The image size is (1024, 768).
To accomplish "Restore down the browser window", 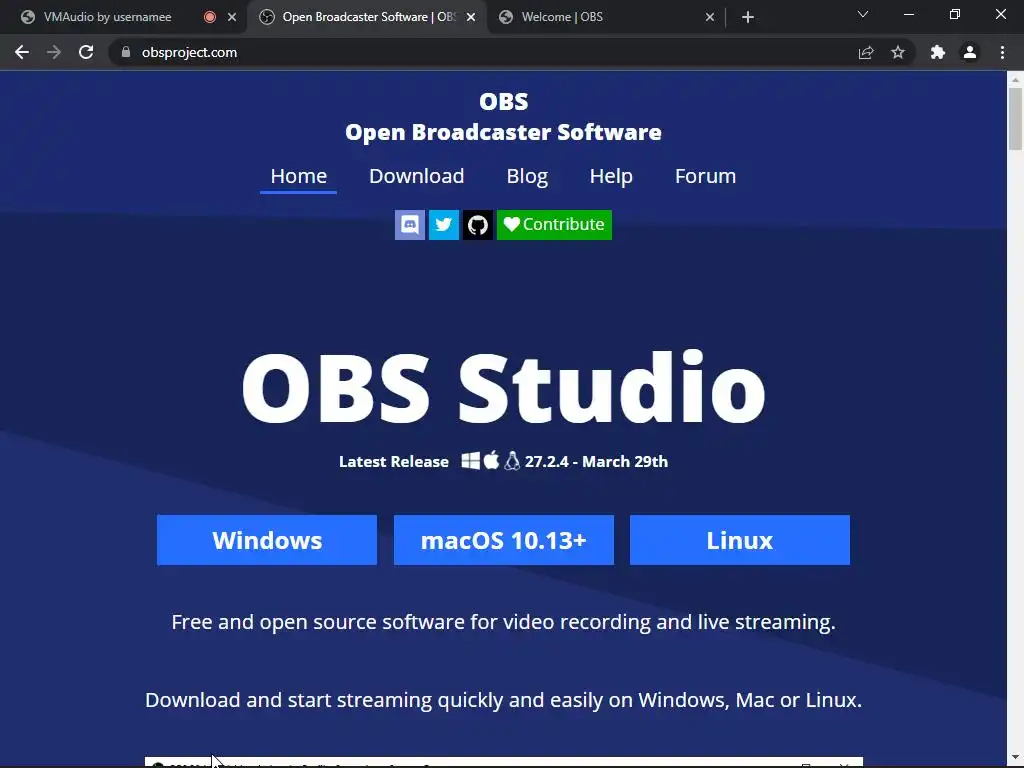I will (x=955, y=14).
